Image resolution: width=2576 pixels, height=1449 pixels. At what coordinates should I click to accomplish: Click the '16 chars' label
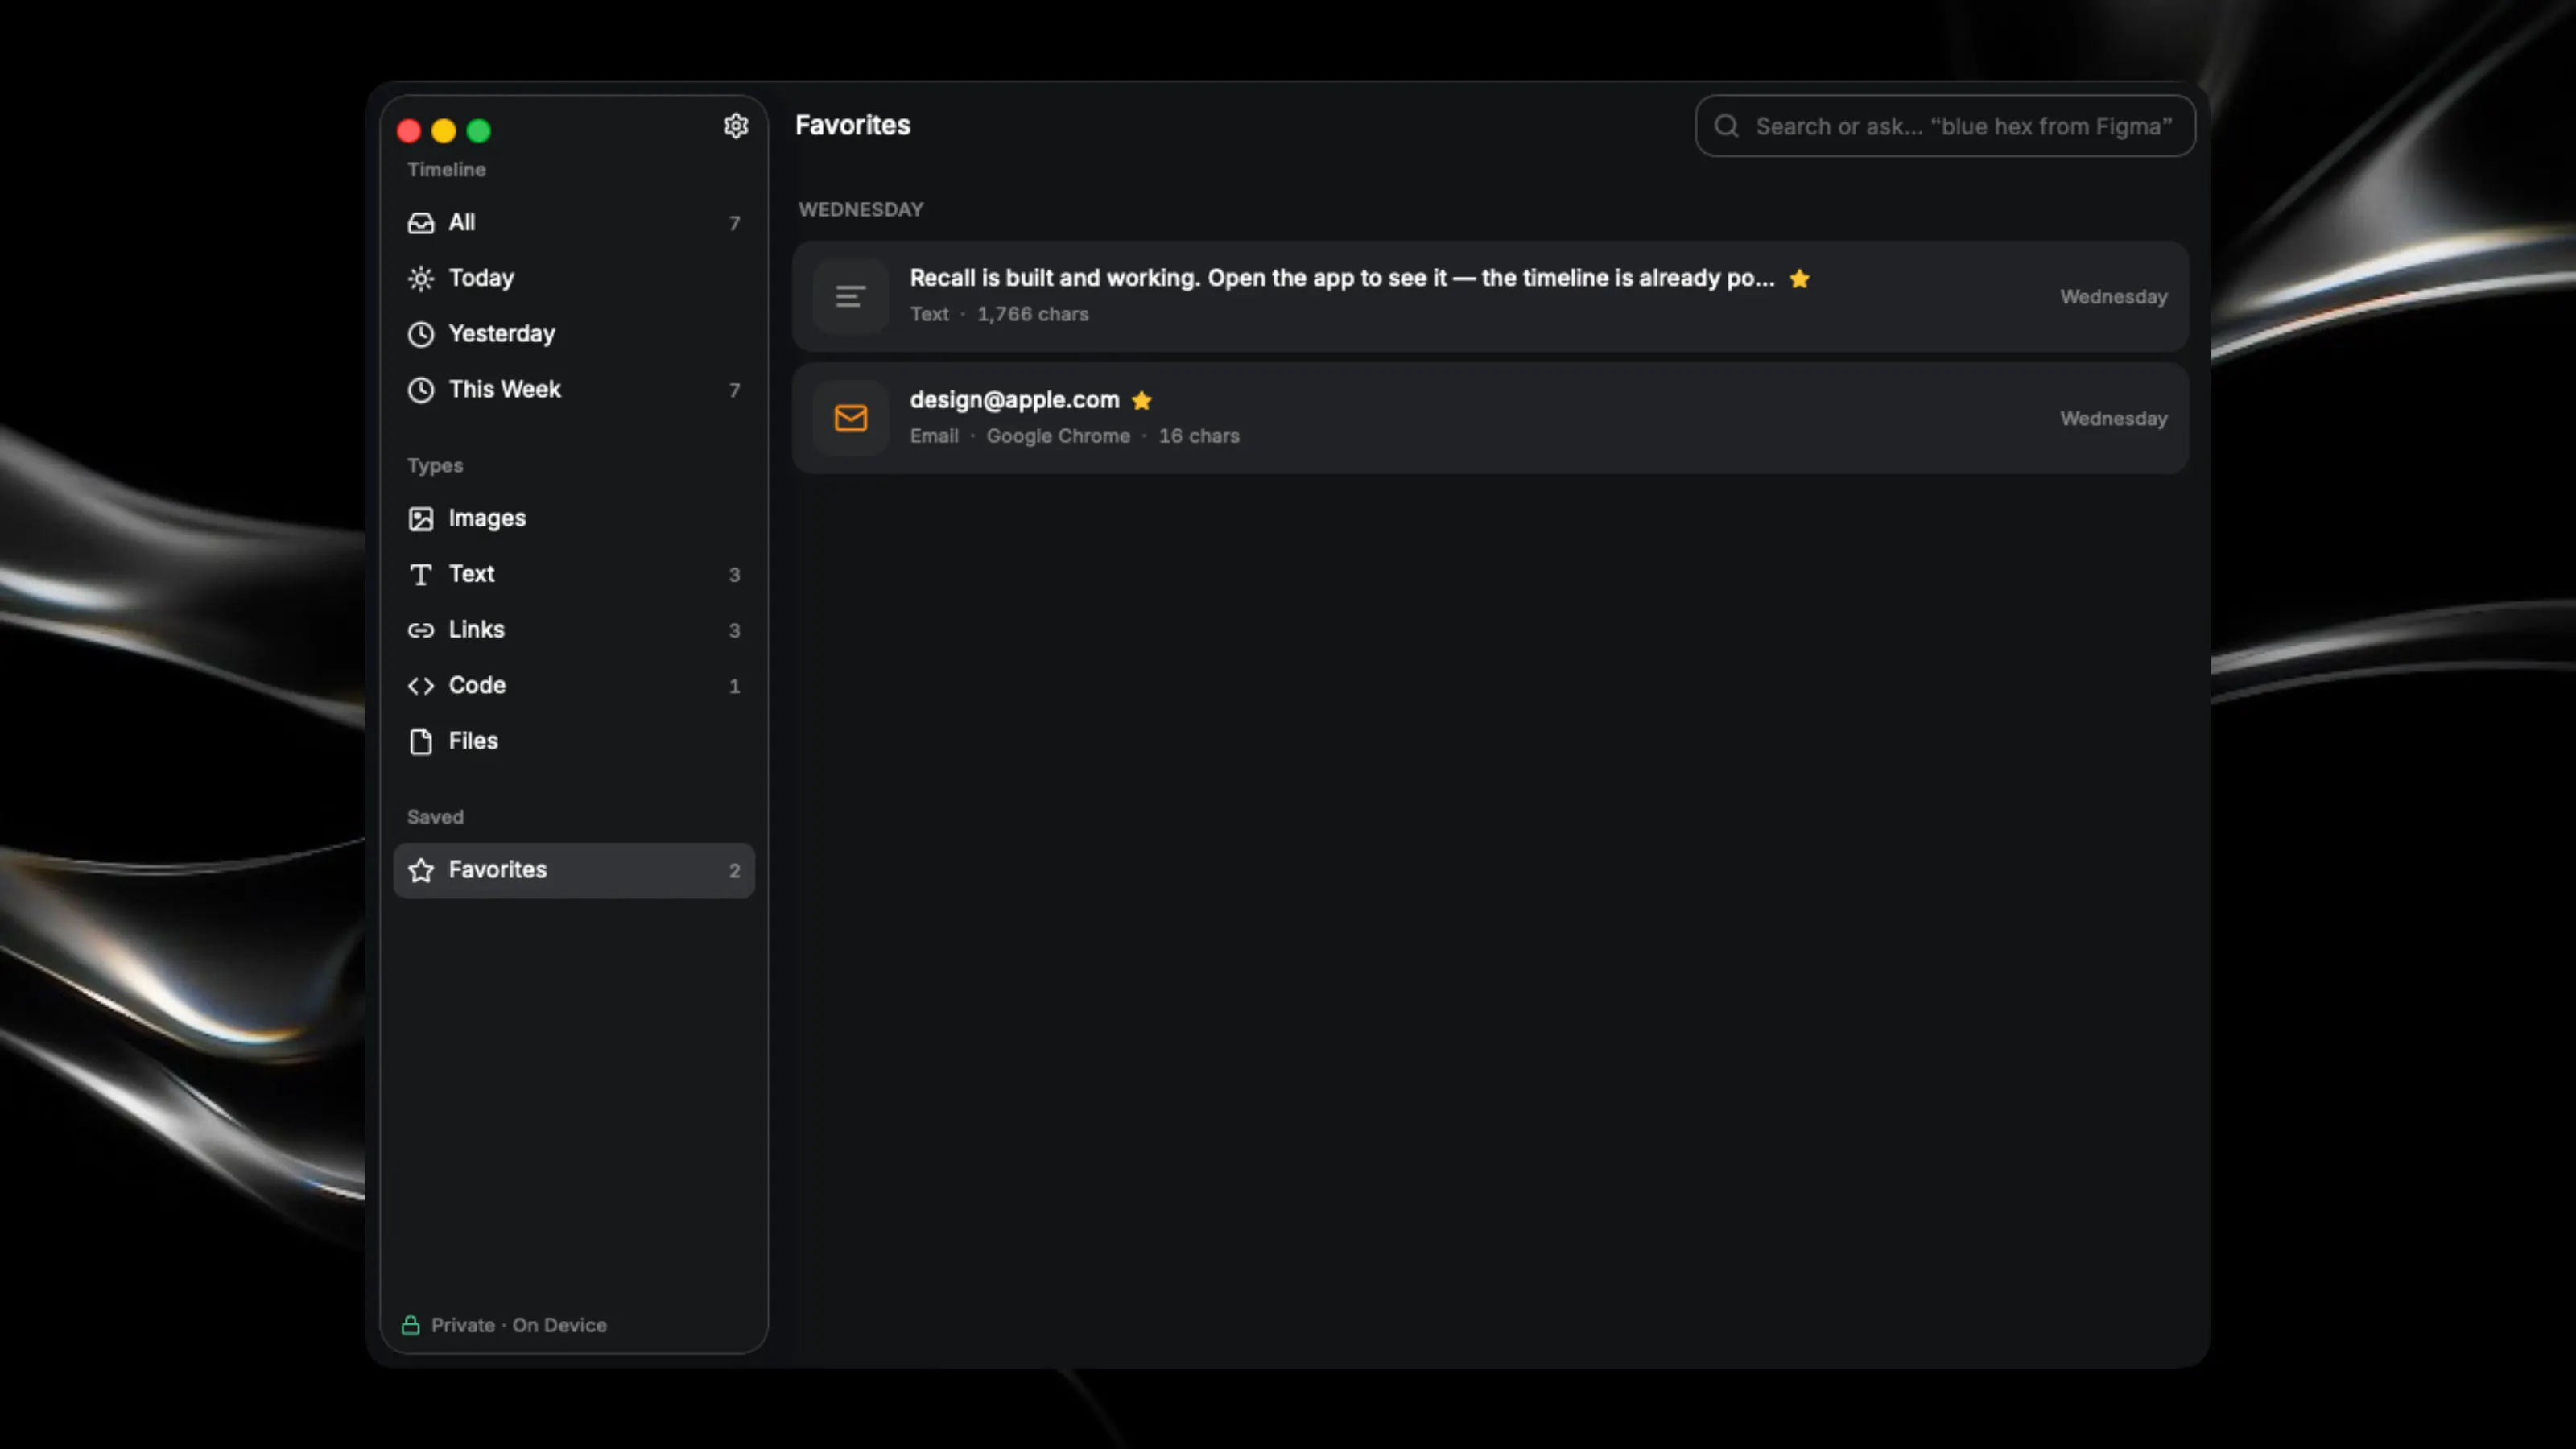pyautogui.click(x=1199, y=436)
